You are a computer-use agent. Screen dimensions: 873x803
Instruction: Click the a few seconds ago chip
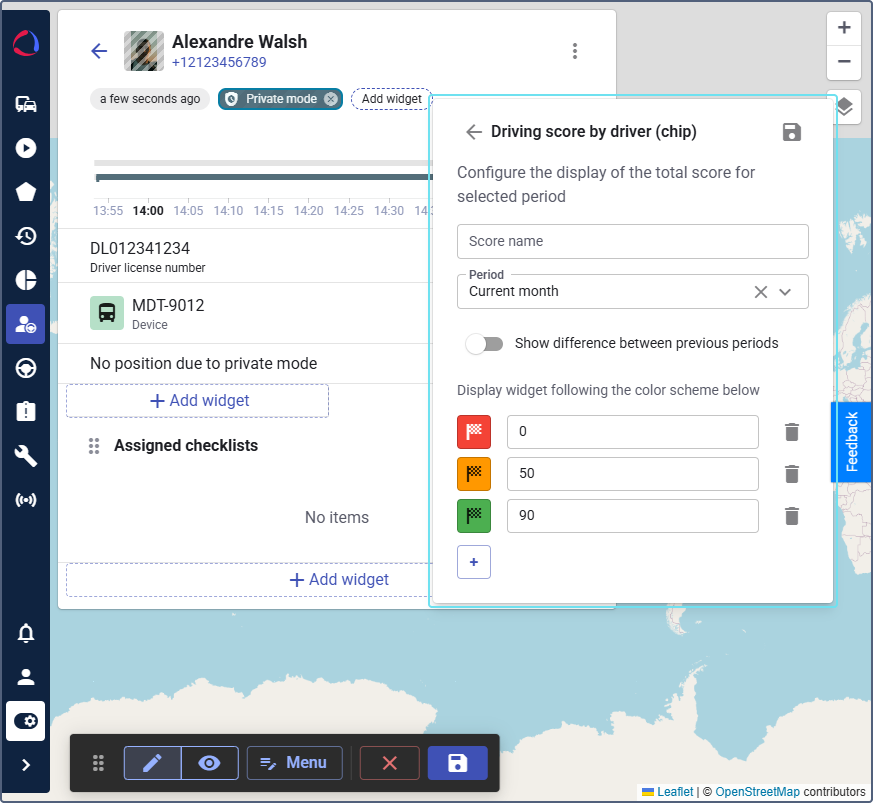coord(150,99)
